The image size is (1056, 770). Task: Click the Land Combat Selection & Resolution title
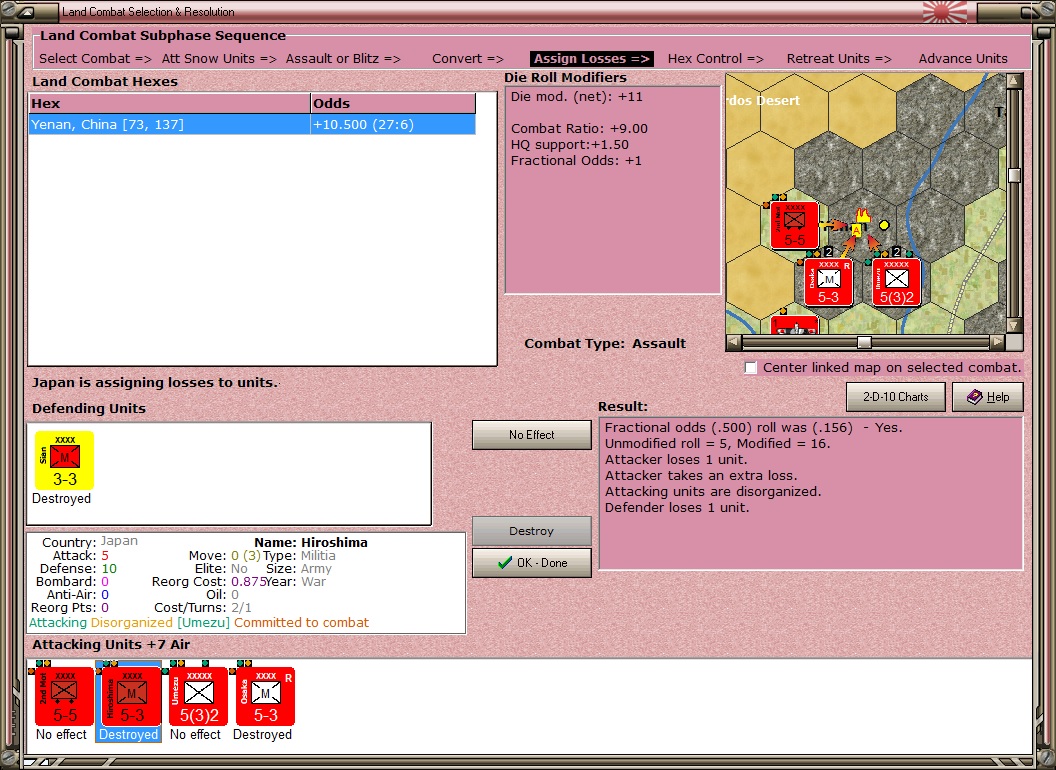tap(148, 11)
